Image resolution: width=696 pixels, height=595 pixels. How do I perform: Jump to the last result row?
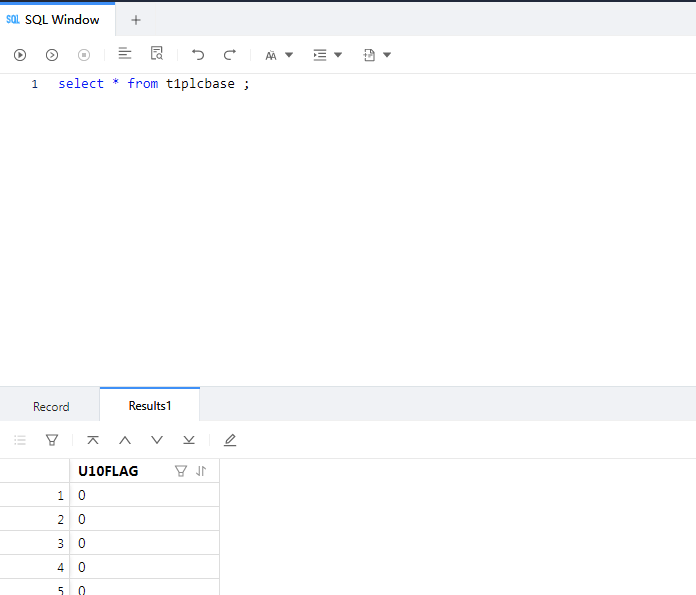[189, 440]
